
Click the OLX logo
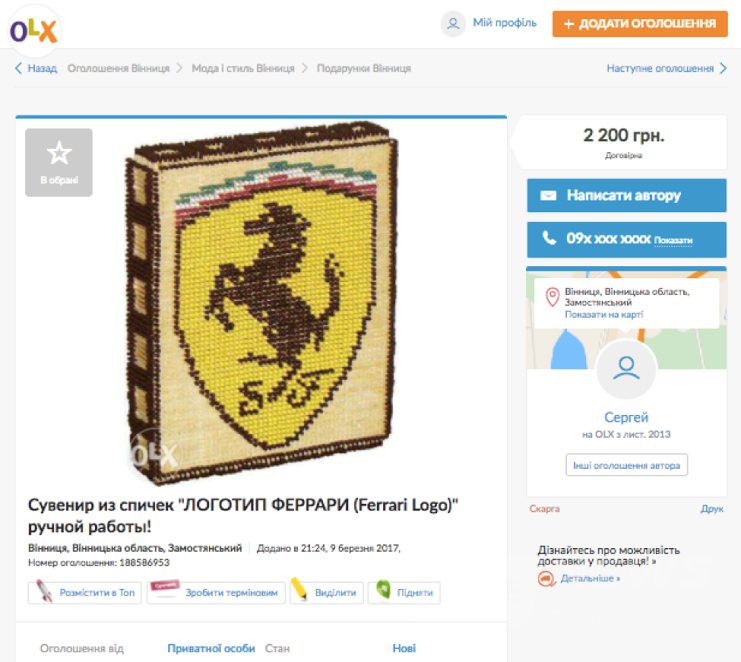[x=34, y=31]
